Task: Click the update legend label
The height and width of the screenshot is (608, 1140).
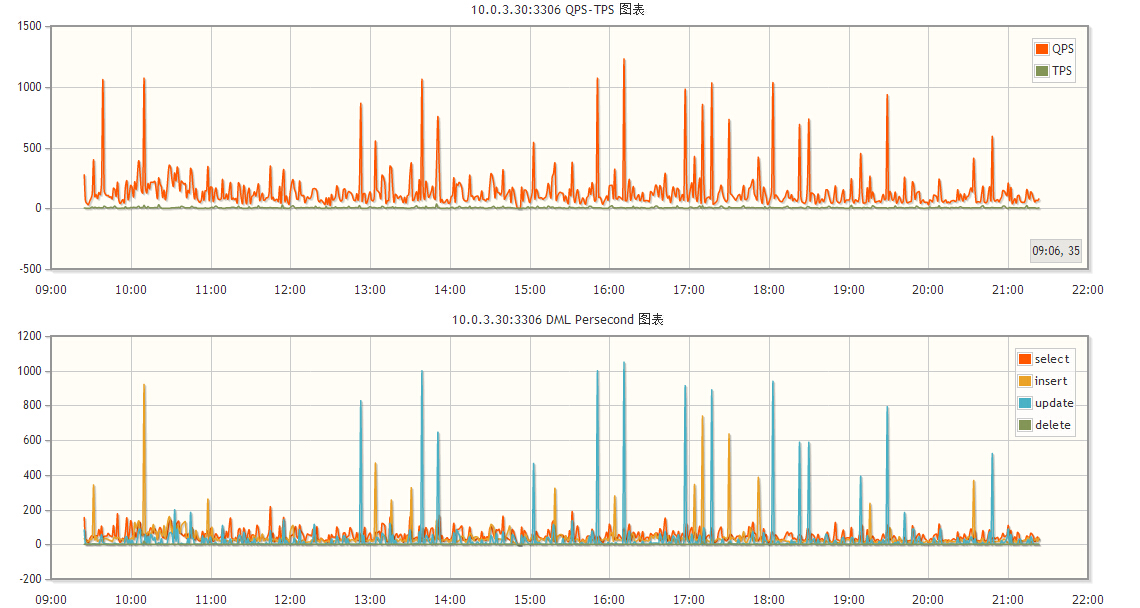Action: [1054, 403]
